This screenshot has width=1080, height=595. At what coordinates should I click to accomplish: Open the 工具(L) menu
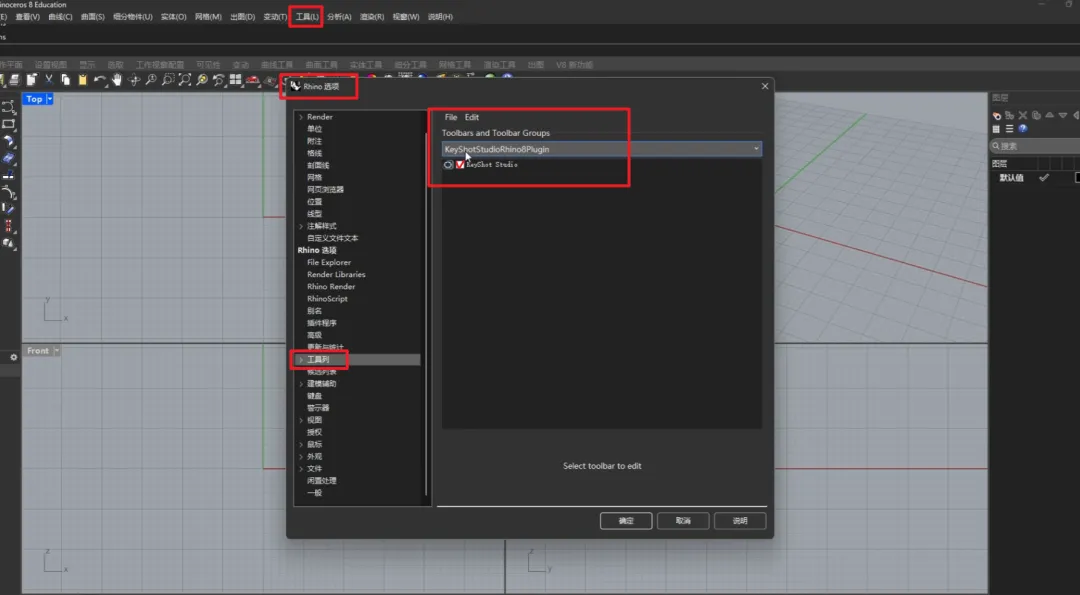click(307, 17)
